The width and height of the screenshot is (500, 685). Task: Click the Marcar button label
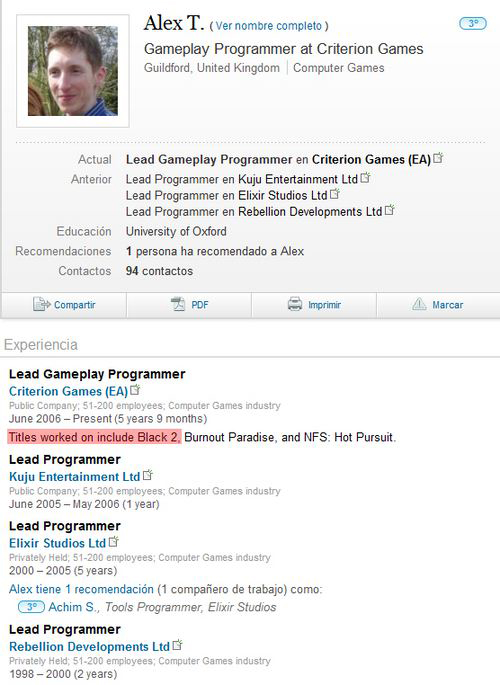[448, 304]
